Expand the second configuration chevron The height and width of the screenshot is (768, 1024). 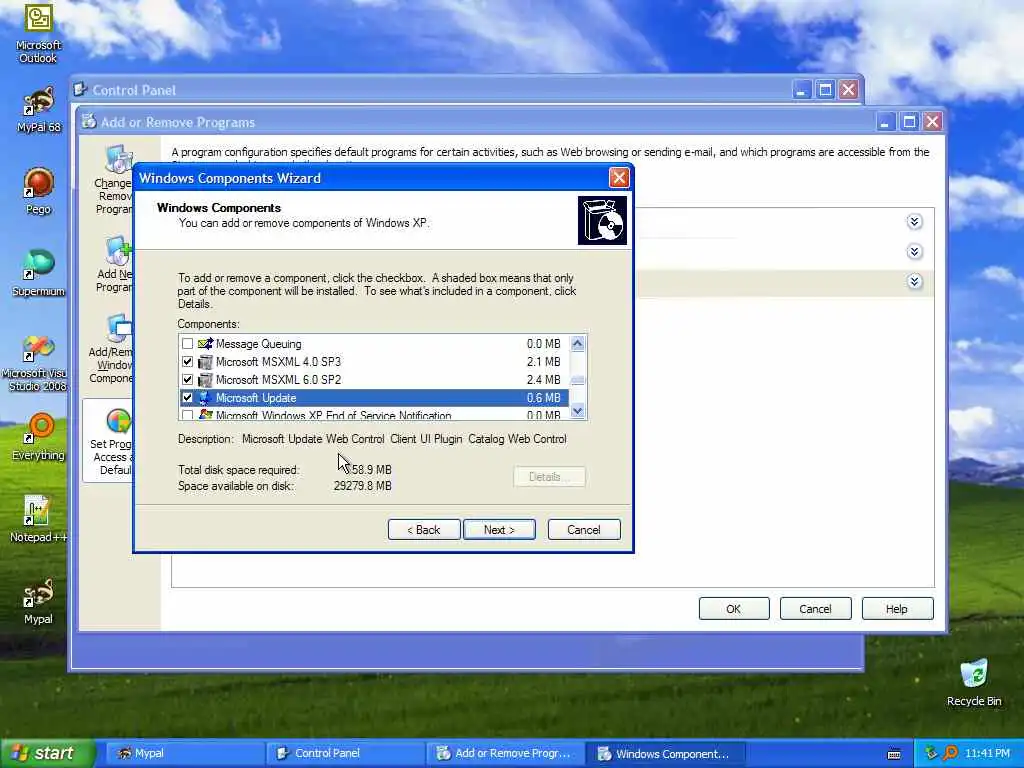pos(914,251)
